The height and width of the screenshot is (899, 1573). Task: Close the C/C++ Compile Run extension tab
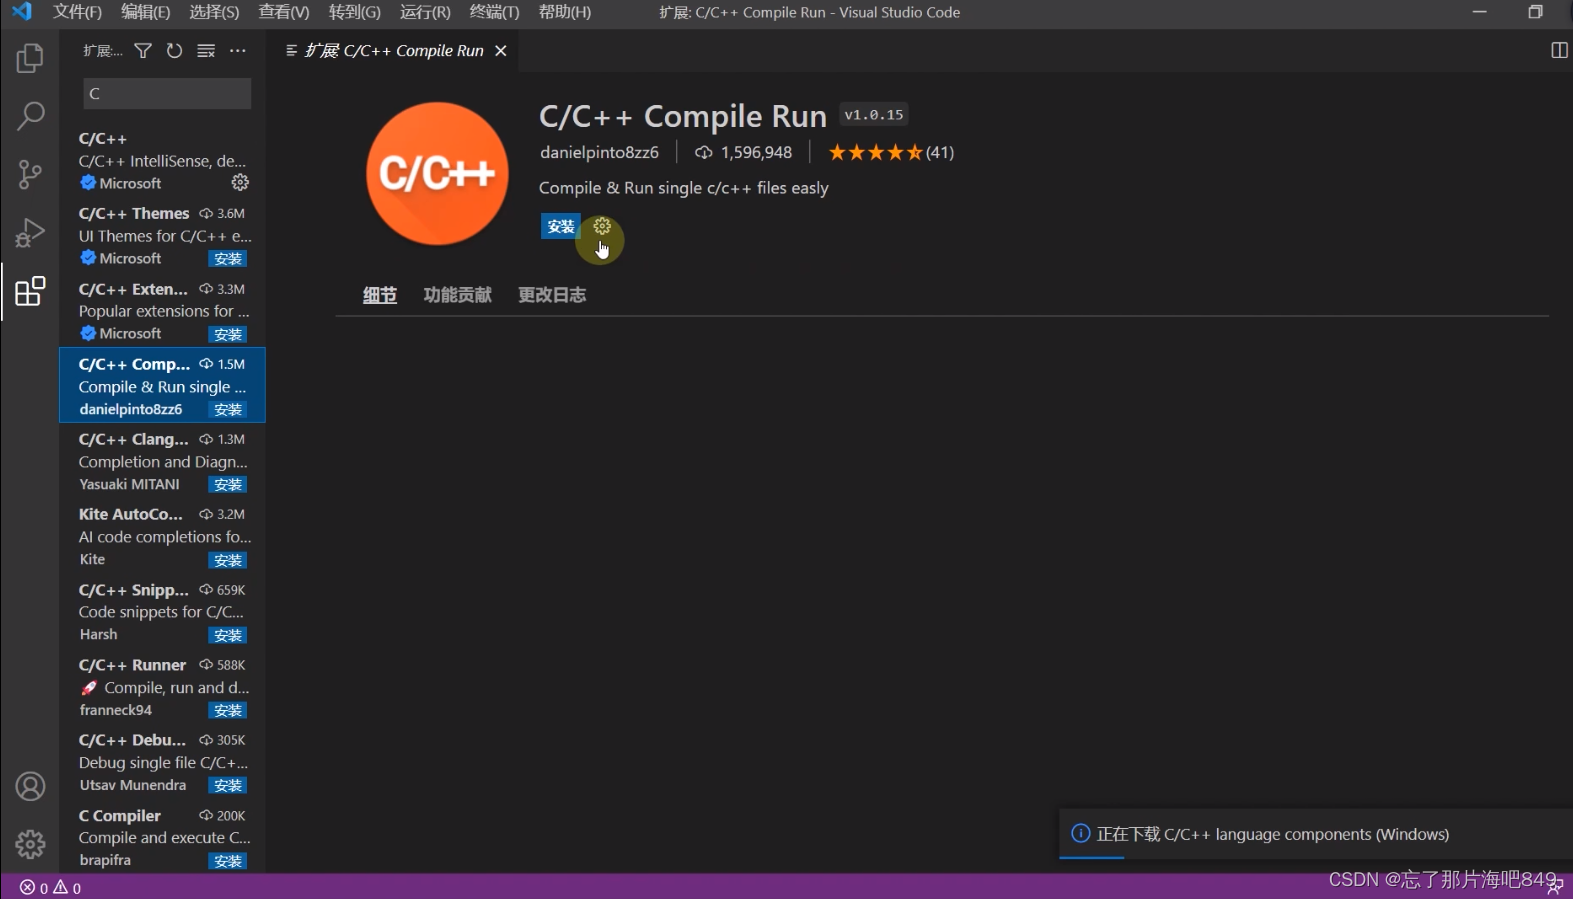click(x=501, y=51)
